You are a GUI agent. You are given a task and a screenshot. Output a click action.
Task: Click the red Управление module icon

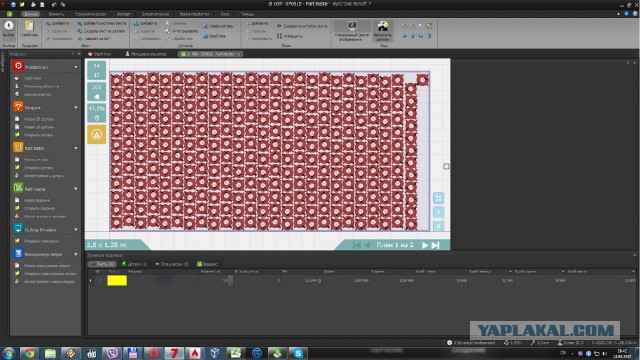[18, 66]
